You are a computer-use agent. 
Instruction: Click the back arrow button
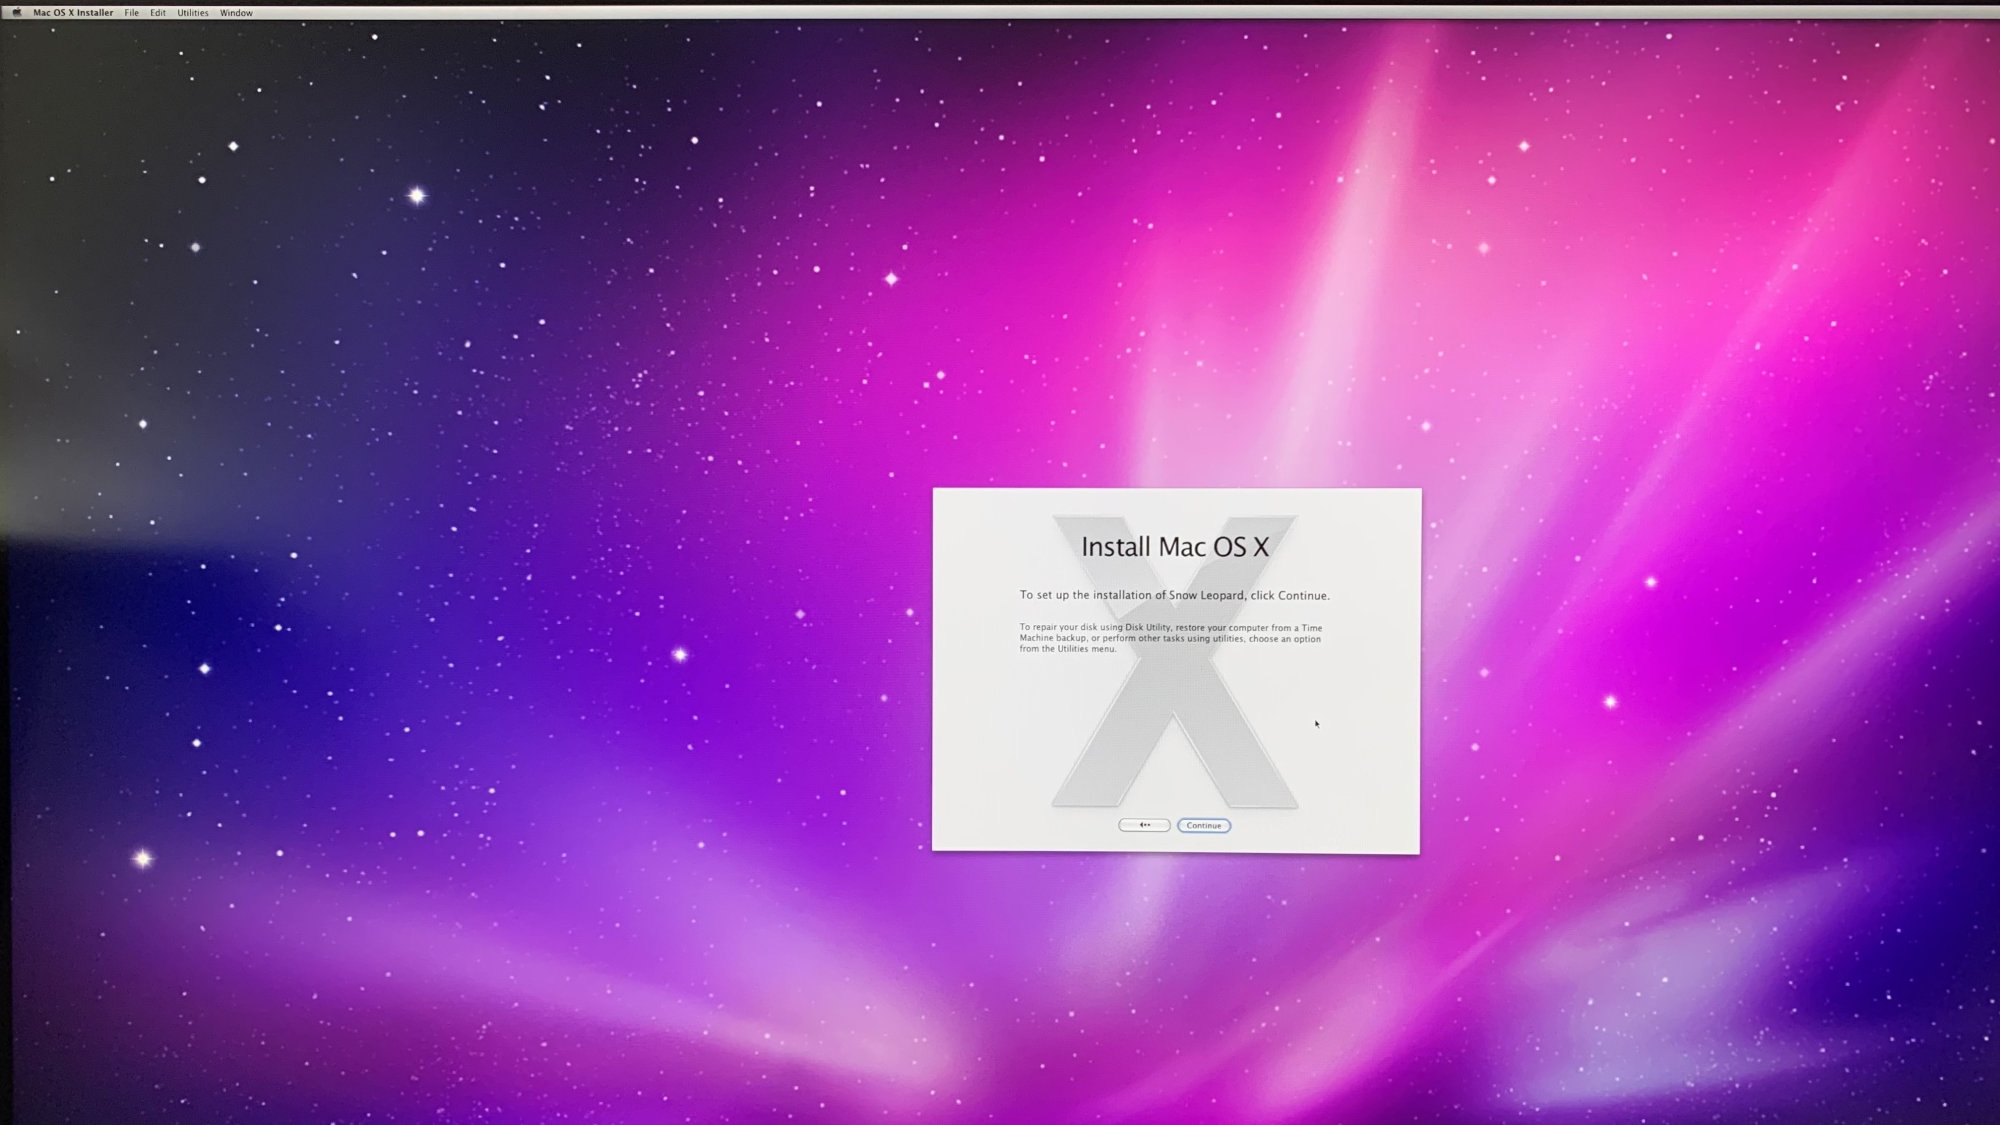pyautogui.click(x=1144, y=825)
